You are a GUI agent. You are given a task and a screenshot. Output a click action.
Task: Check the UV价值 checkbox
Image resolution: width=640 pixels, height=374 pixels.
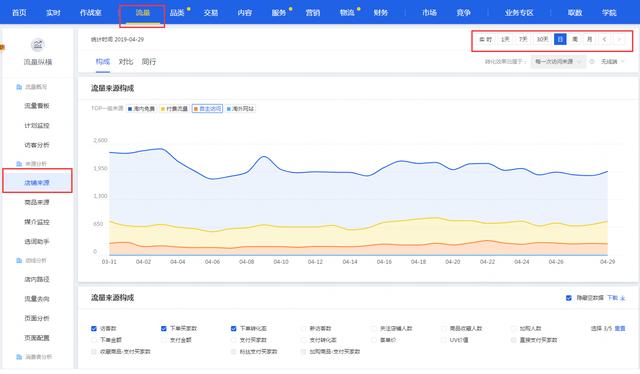(x=443, y=340)
